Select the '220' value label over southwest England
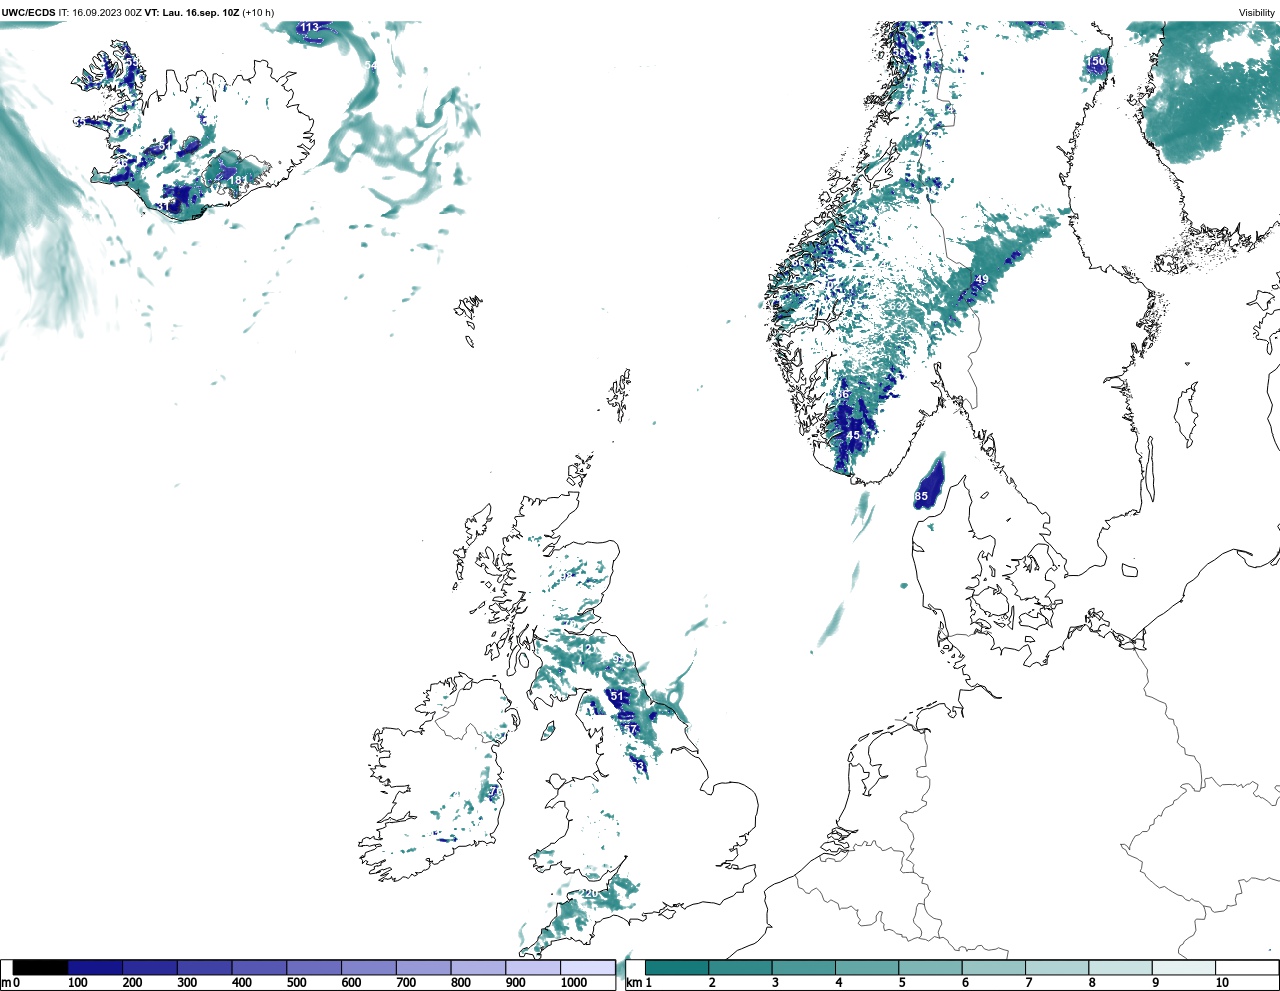Viewport: 1280px width, 991px height. click(590, 893)
